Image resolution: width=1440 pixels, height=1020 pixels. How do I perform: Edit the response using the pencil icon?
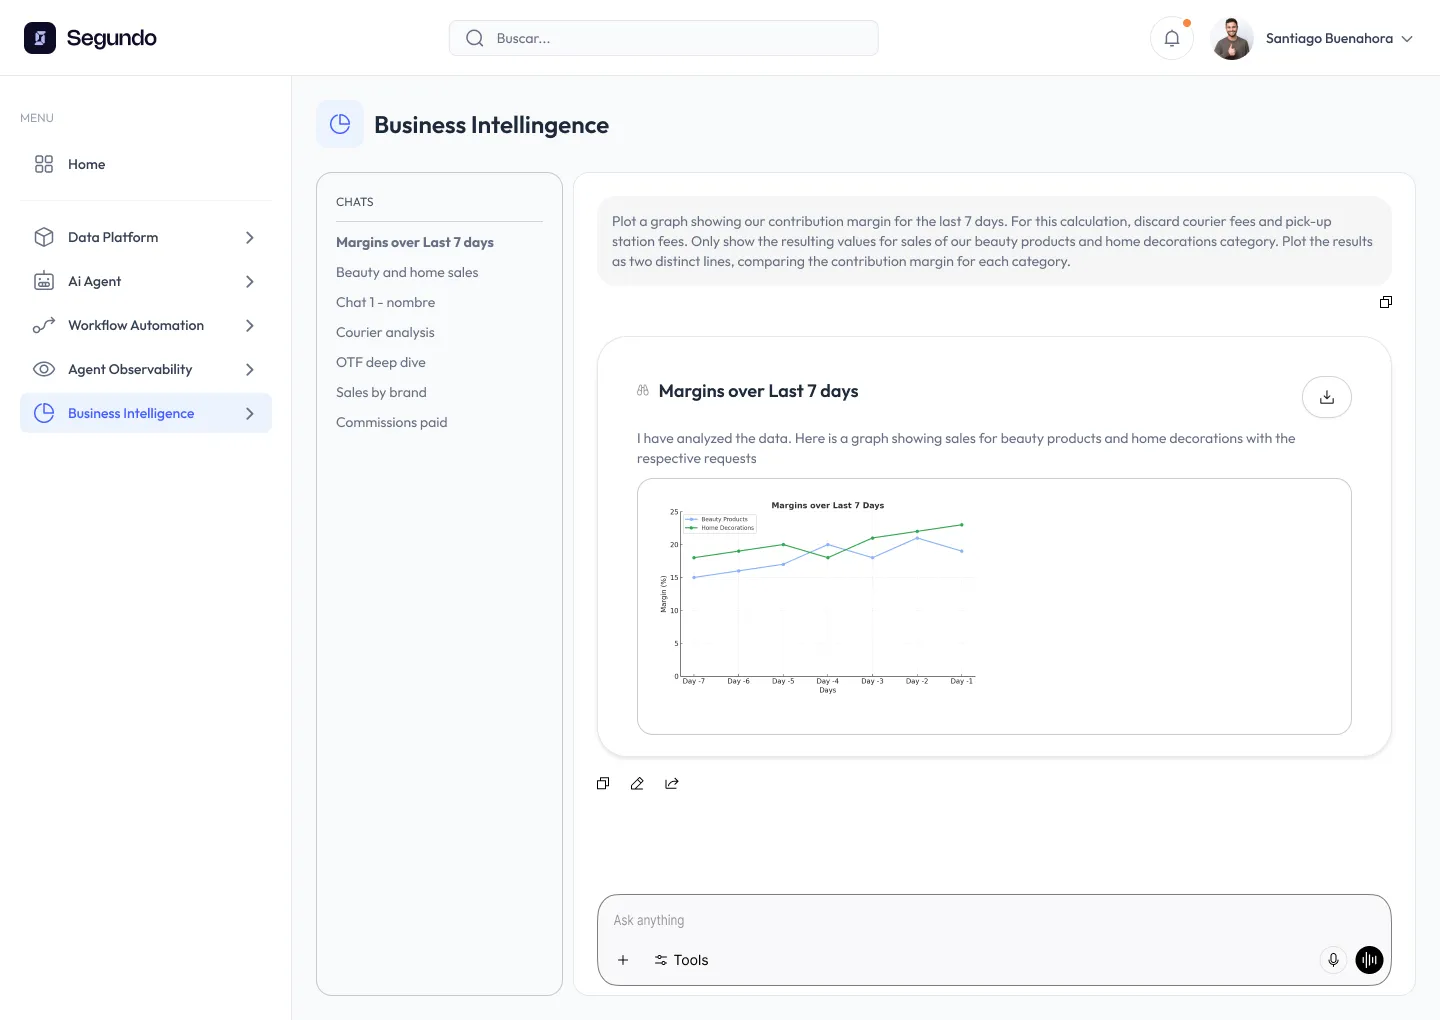click(637, 783)
